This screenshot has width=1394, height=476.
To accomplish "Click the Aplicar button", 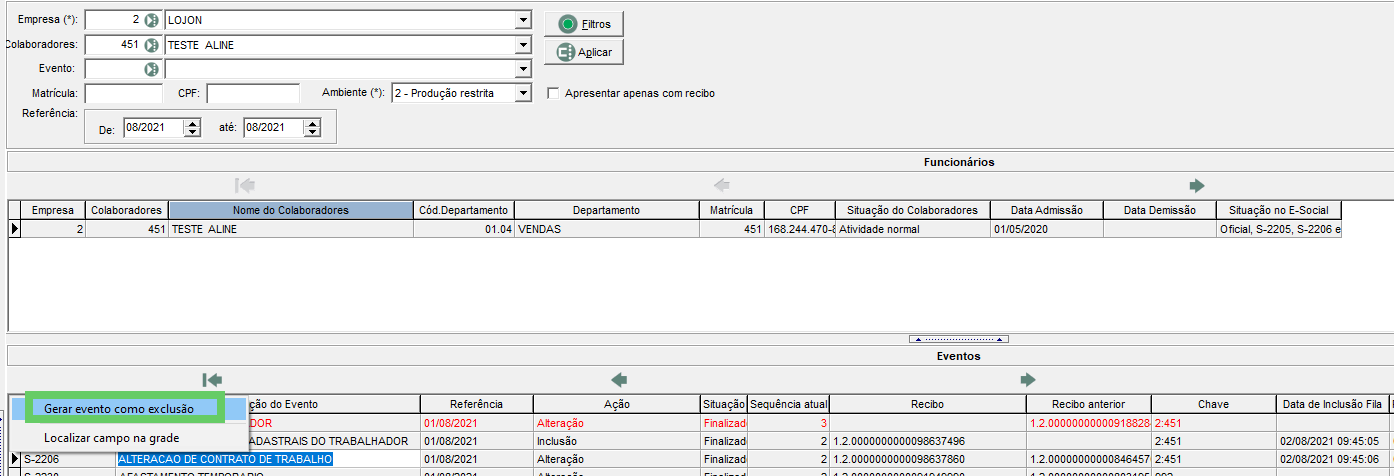I will coord(584,52).
